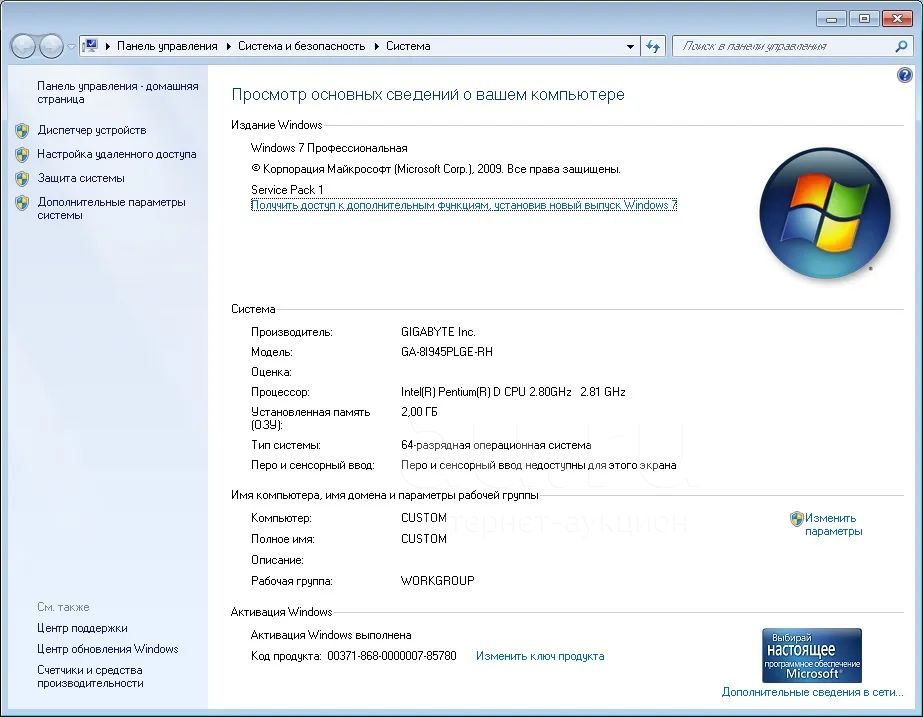Click the CUSTOM value beside Компьютер
The width and height of the screenshot is (923, 717).
(424, 518)
